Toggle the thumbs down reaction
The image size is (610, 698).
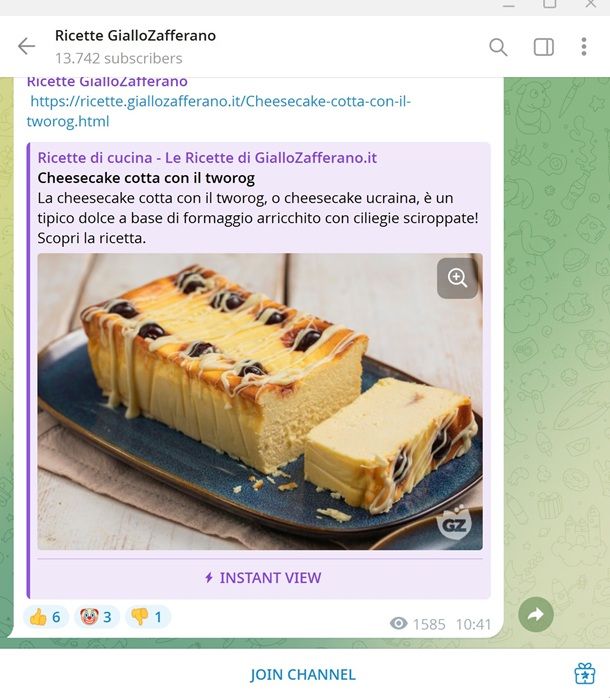point(147,617)
